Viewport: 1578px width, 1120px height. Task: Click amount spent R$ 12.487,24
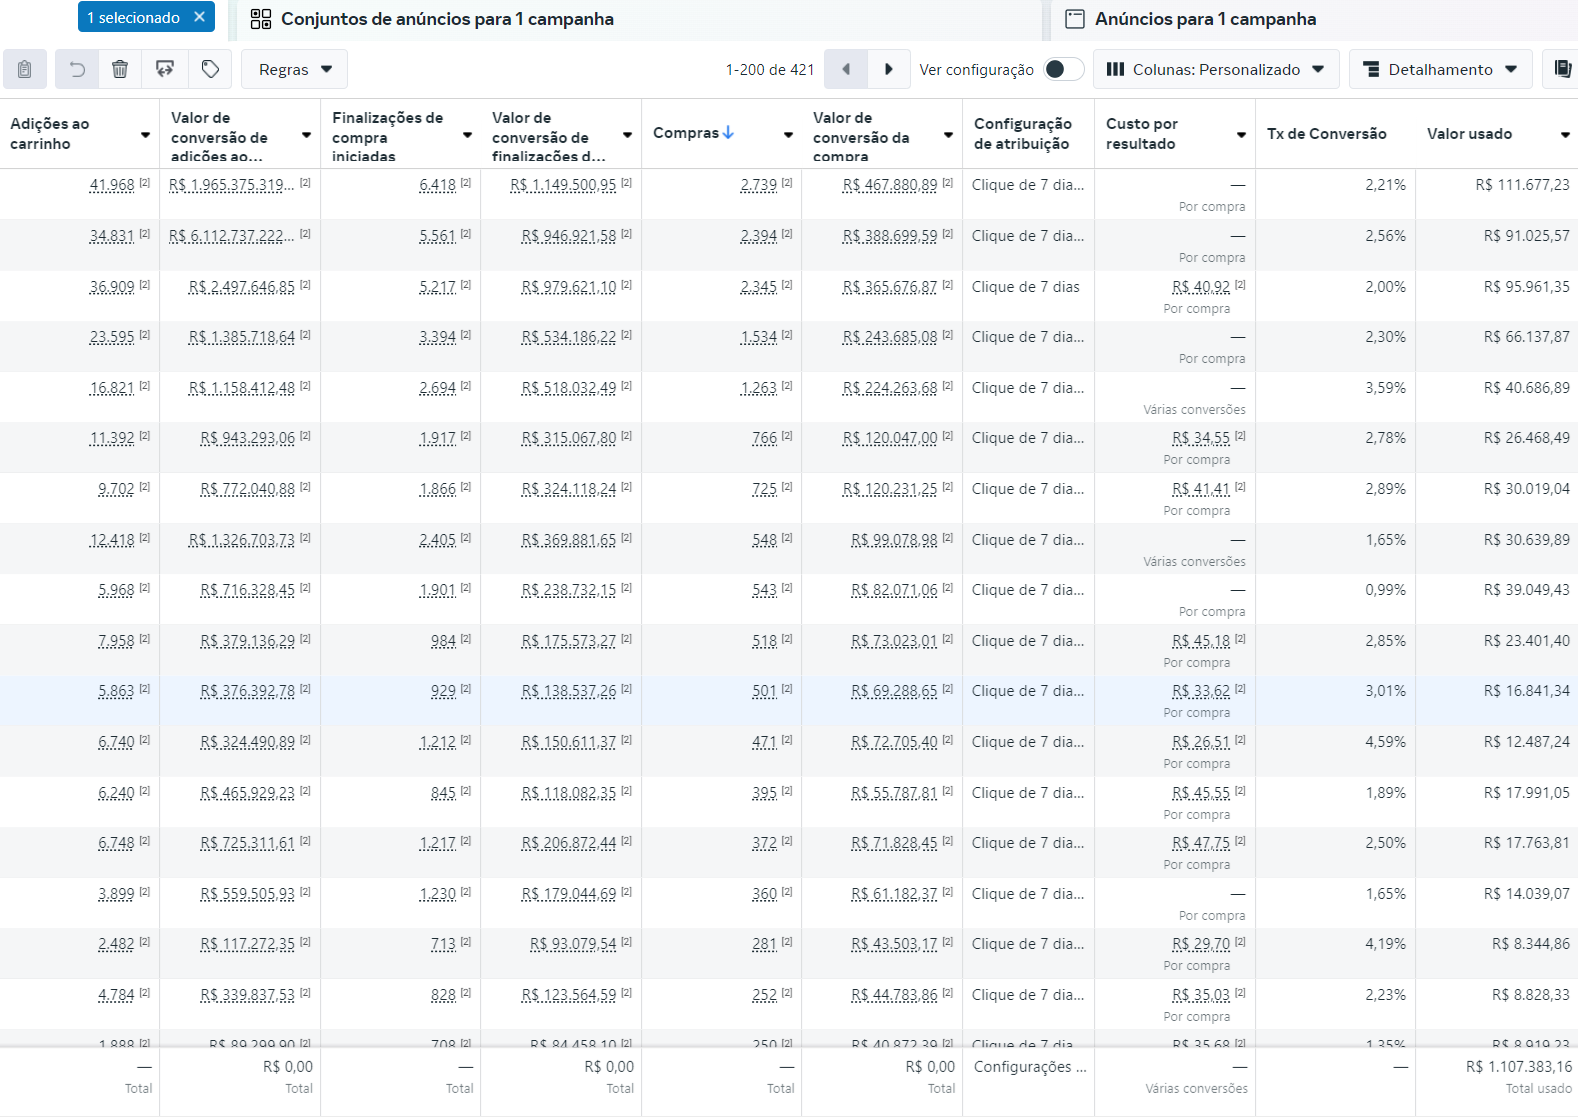pyautogui.click(x=1526, y=742)
